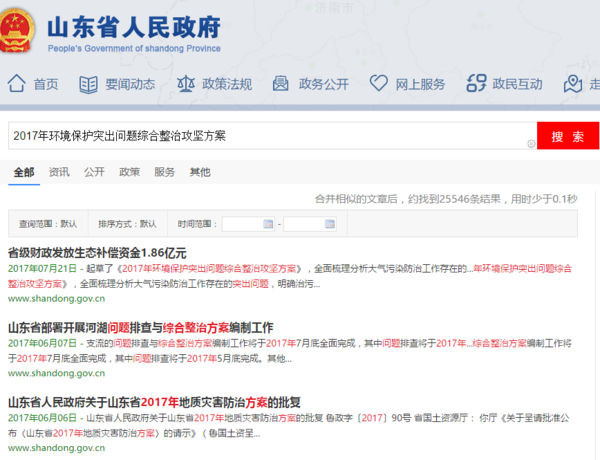The image size is (600, 460).
Task: Open 政务公开 navigation item
Action: pos(324,84)
